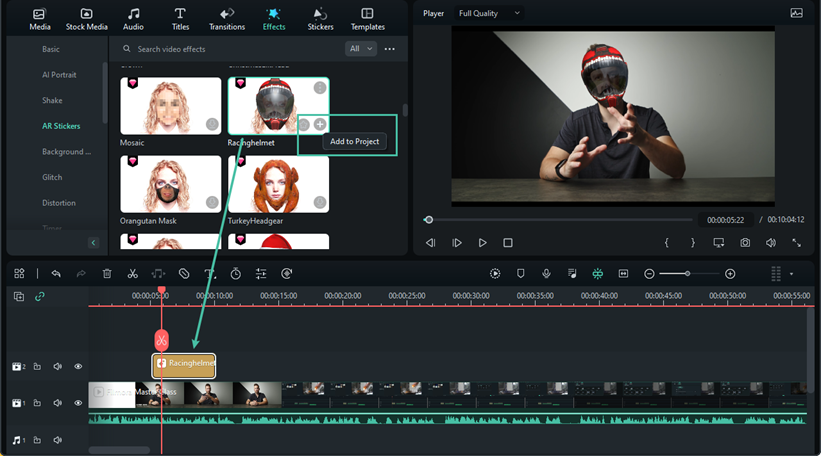This screenshot has width=821, height=456.
Task: Undo the last action
Action: click(56, 273)
